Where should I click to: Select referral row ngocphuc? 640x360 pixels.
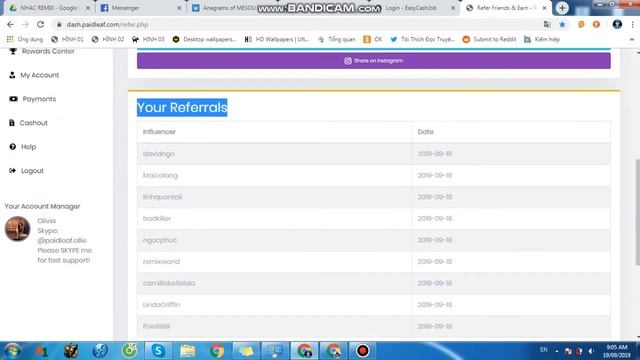click(373, 240)
